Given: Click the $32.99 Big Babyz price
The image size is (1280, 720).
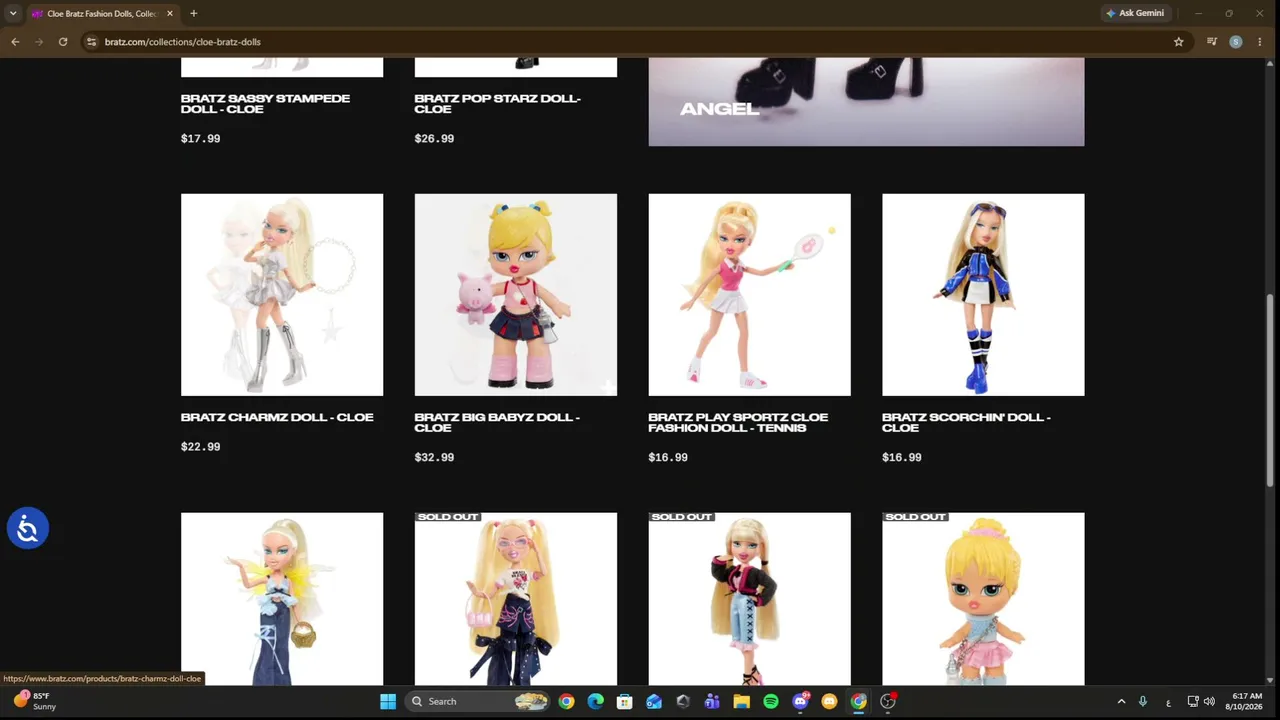Looking at the screenshot, I should point(434,457).
